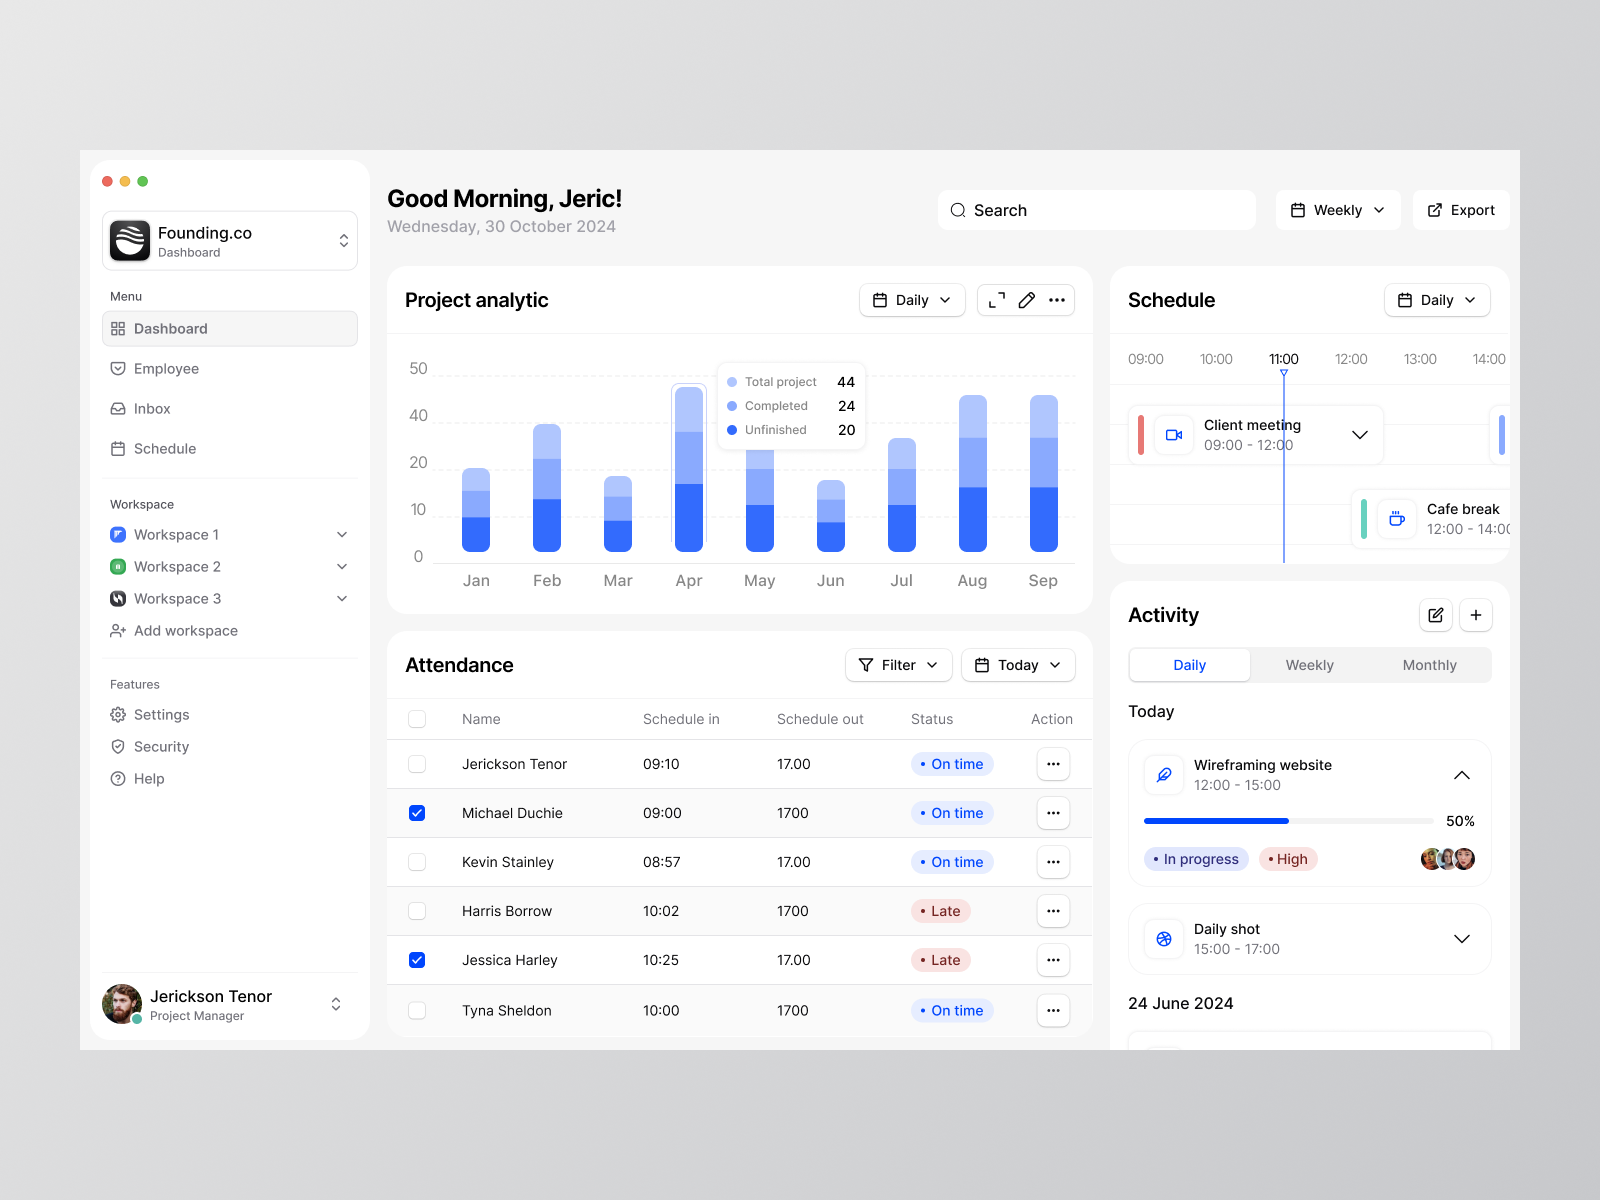Viewport: 1600px width, 1200px height.
Task: Open the Activity edit icon
Action: coord(1436,615)
